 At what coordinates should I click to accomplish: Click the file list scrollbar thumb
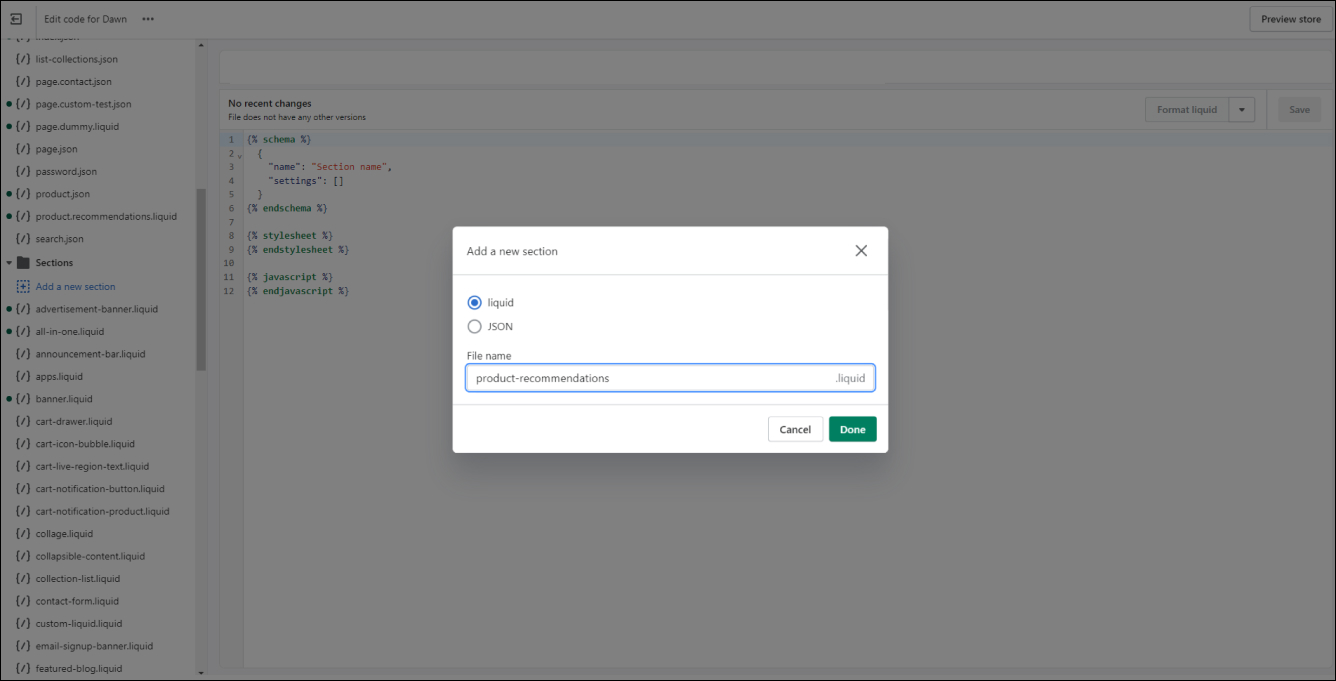[x=201, y=280]
